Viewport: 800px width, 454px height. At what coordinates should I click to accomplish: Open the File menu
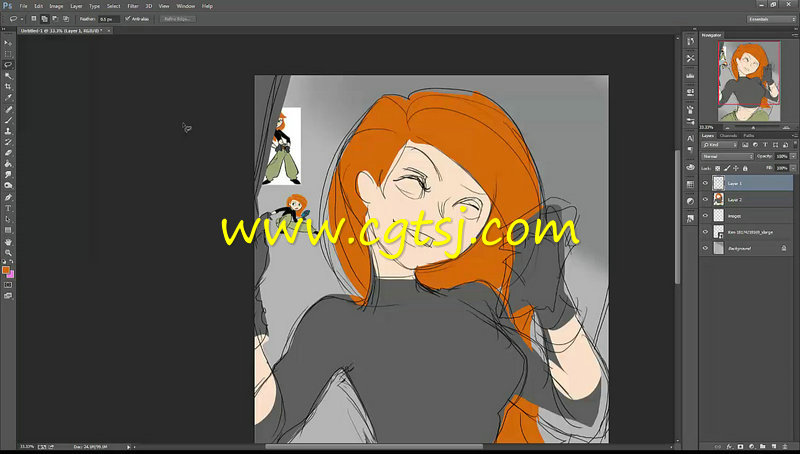pos(23,6)
